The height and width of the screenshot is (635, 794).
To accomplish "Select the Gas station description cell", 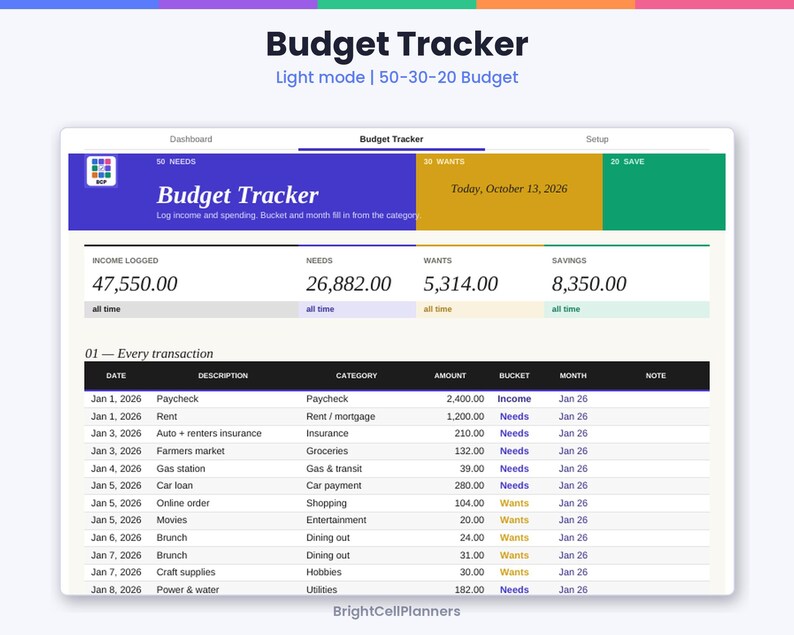I will (x=181, y=469).
